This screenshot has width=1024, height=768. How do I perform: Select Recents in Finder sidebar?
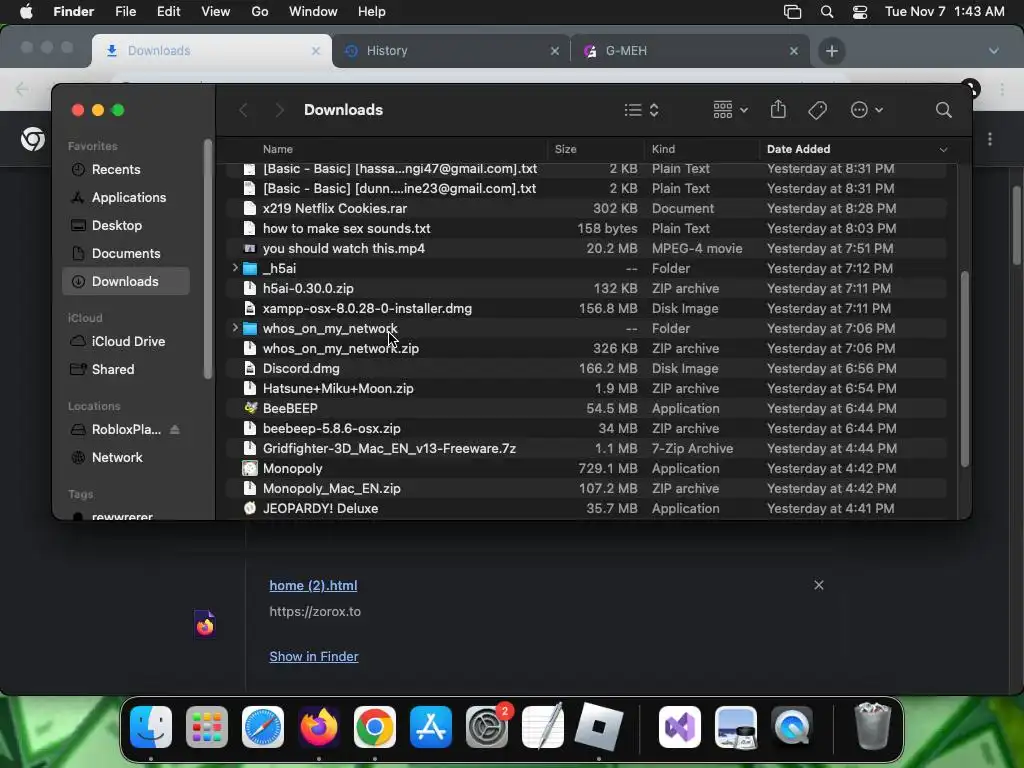pyautogui.click(x=127, y=169)
